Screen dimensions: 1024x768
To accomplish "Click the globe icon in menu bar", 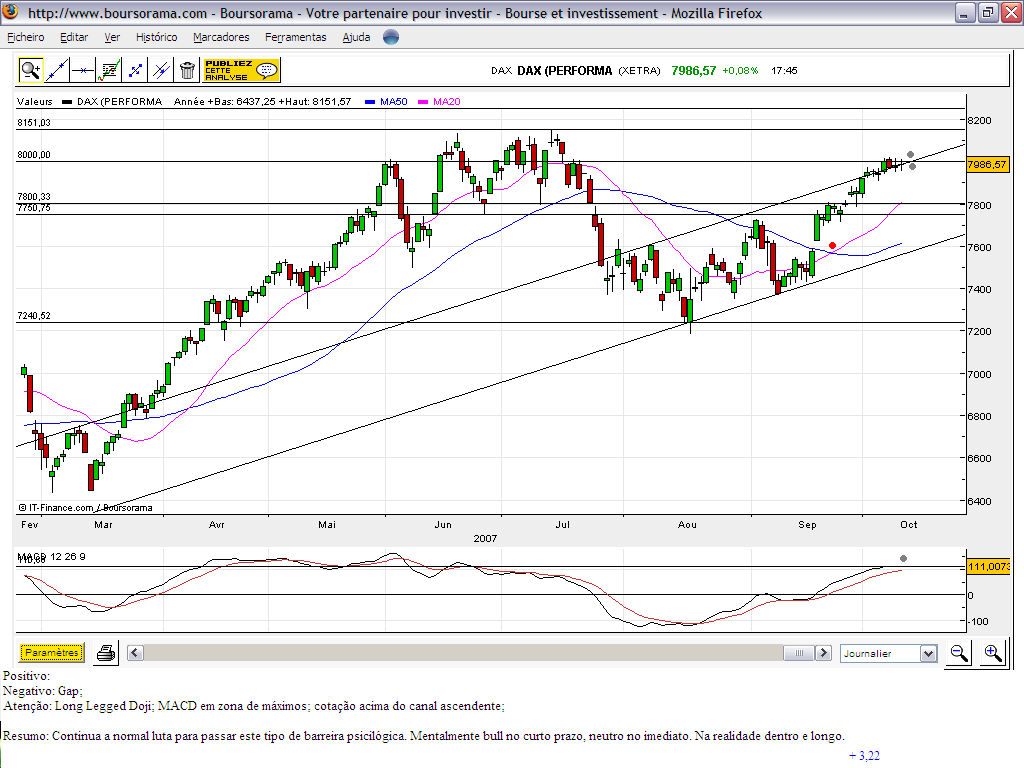I will click(391, 37).
